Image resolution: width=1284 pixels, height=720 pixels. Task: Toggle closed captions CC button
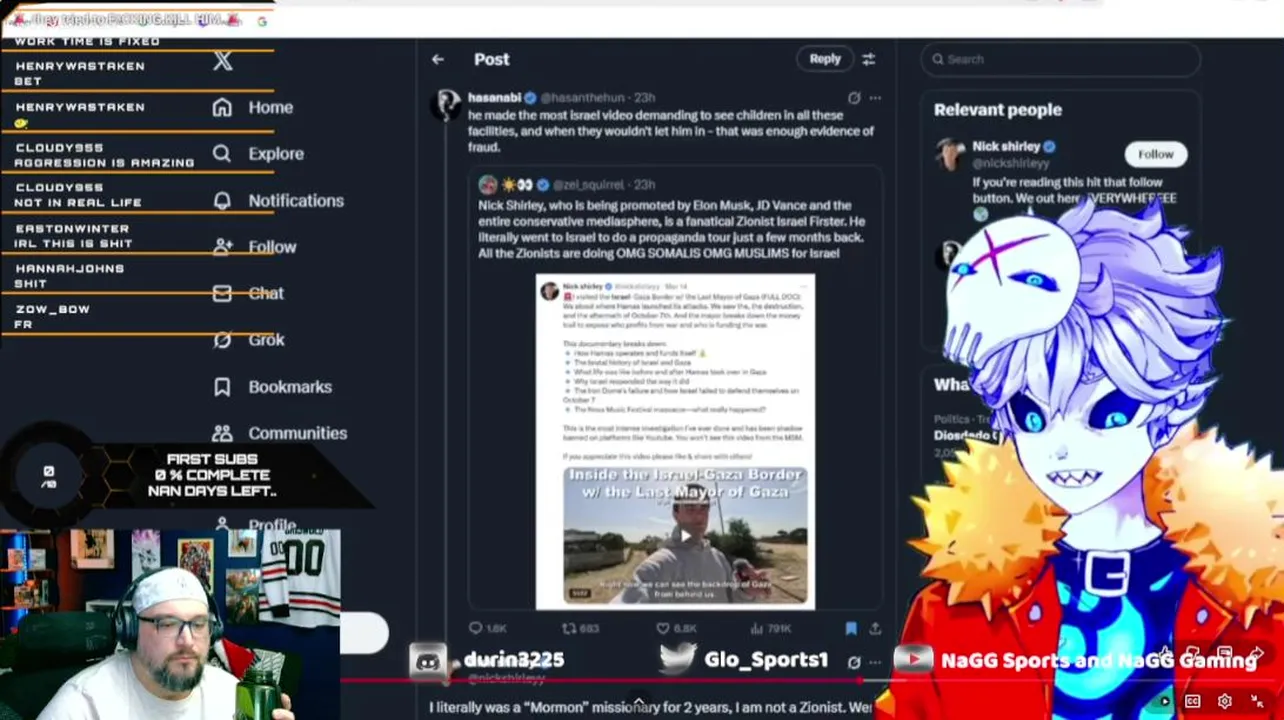pos(1192,701)
